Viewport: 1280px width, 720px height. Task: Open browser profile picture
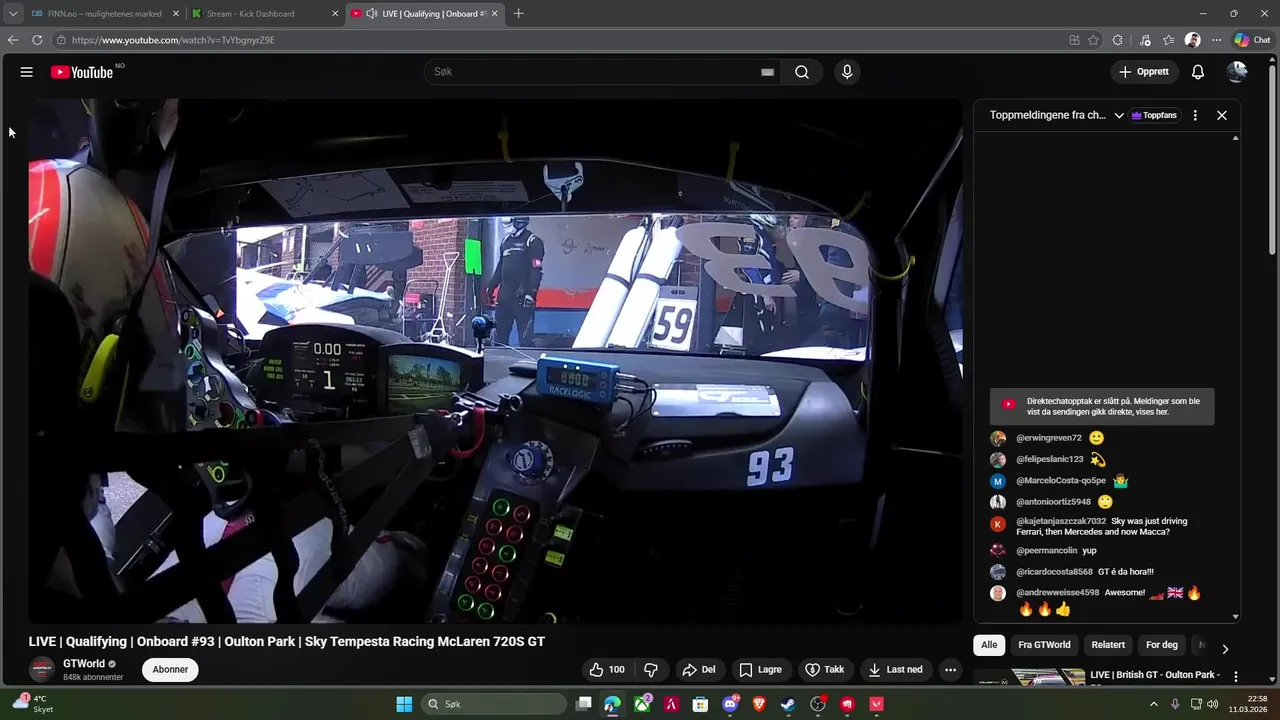1192,40
